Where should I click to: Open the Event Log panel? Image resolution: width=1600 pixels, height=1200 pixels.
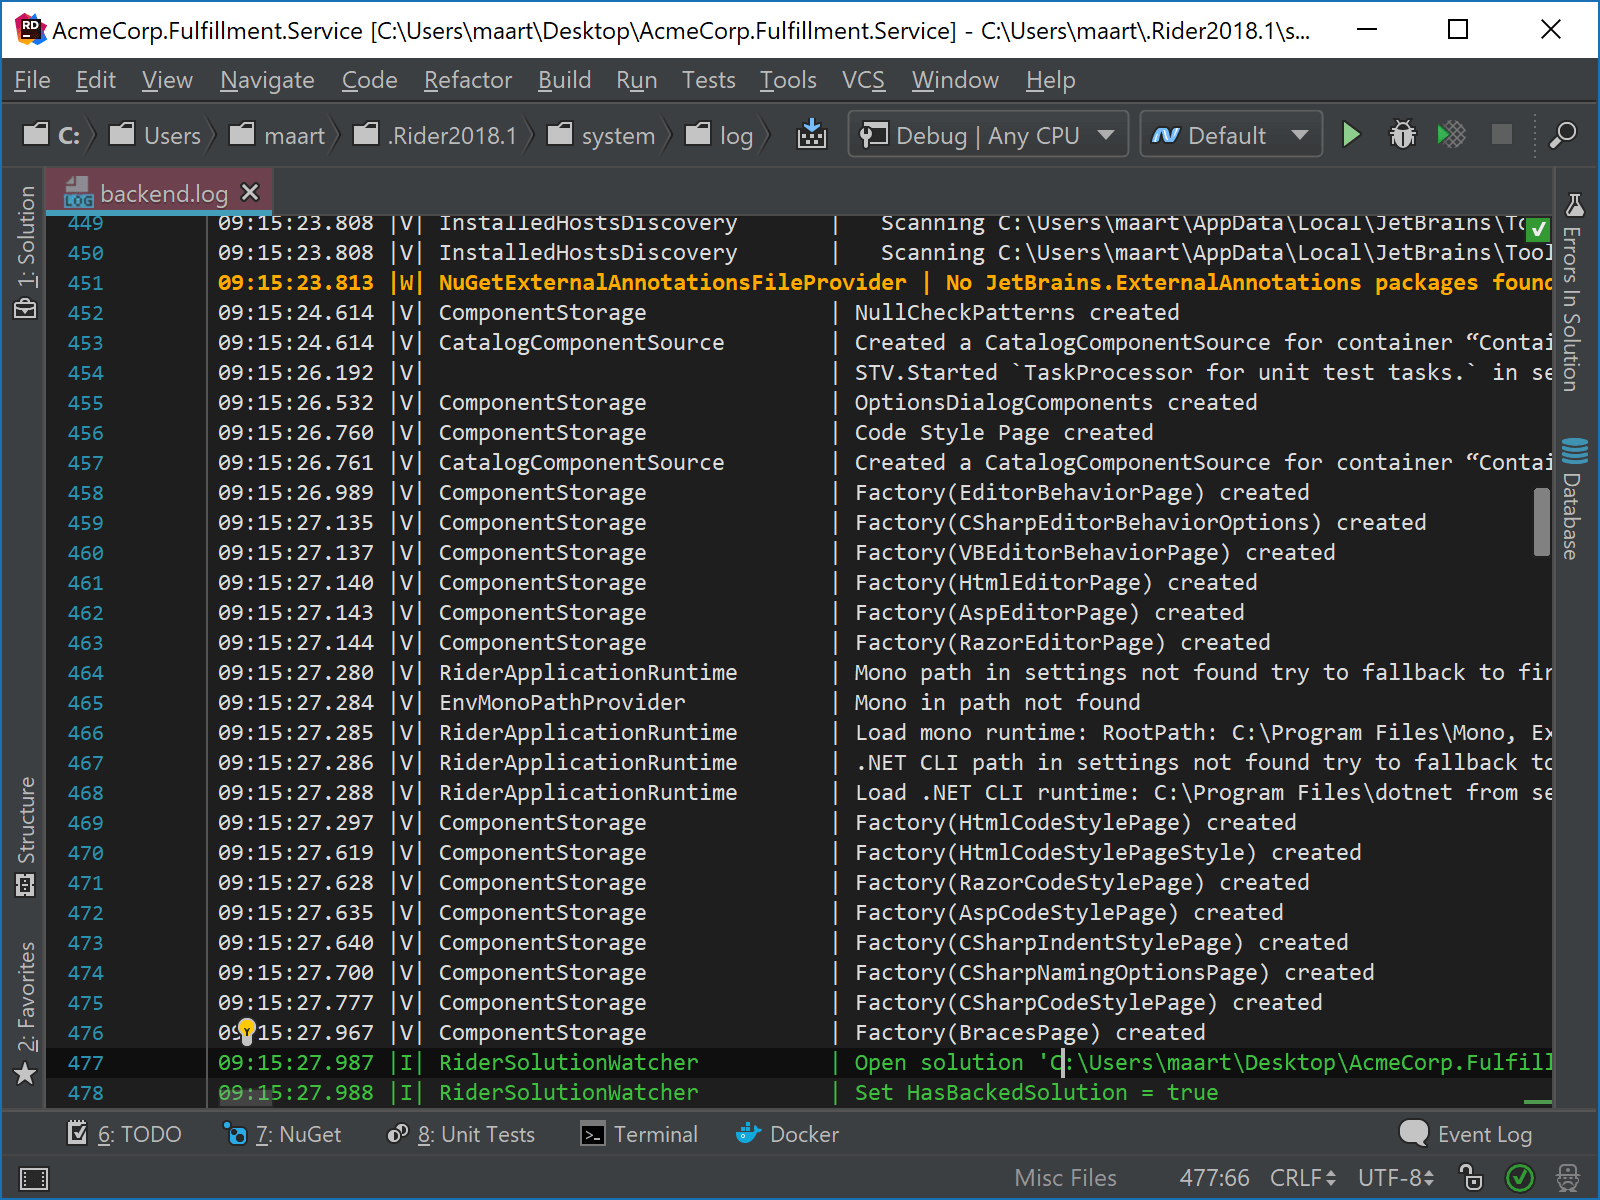pos(1466,1134)
